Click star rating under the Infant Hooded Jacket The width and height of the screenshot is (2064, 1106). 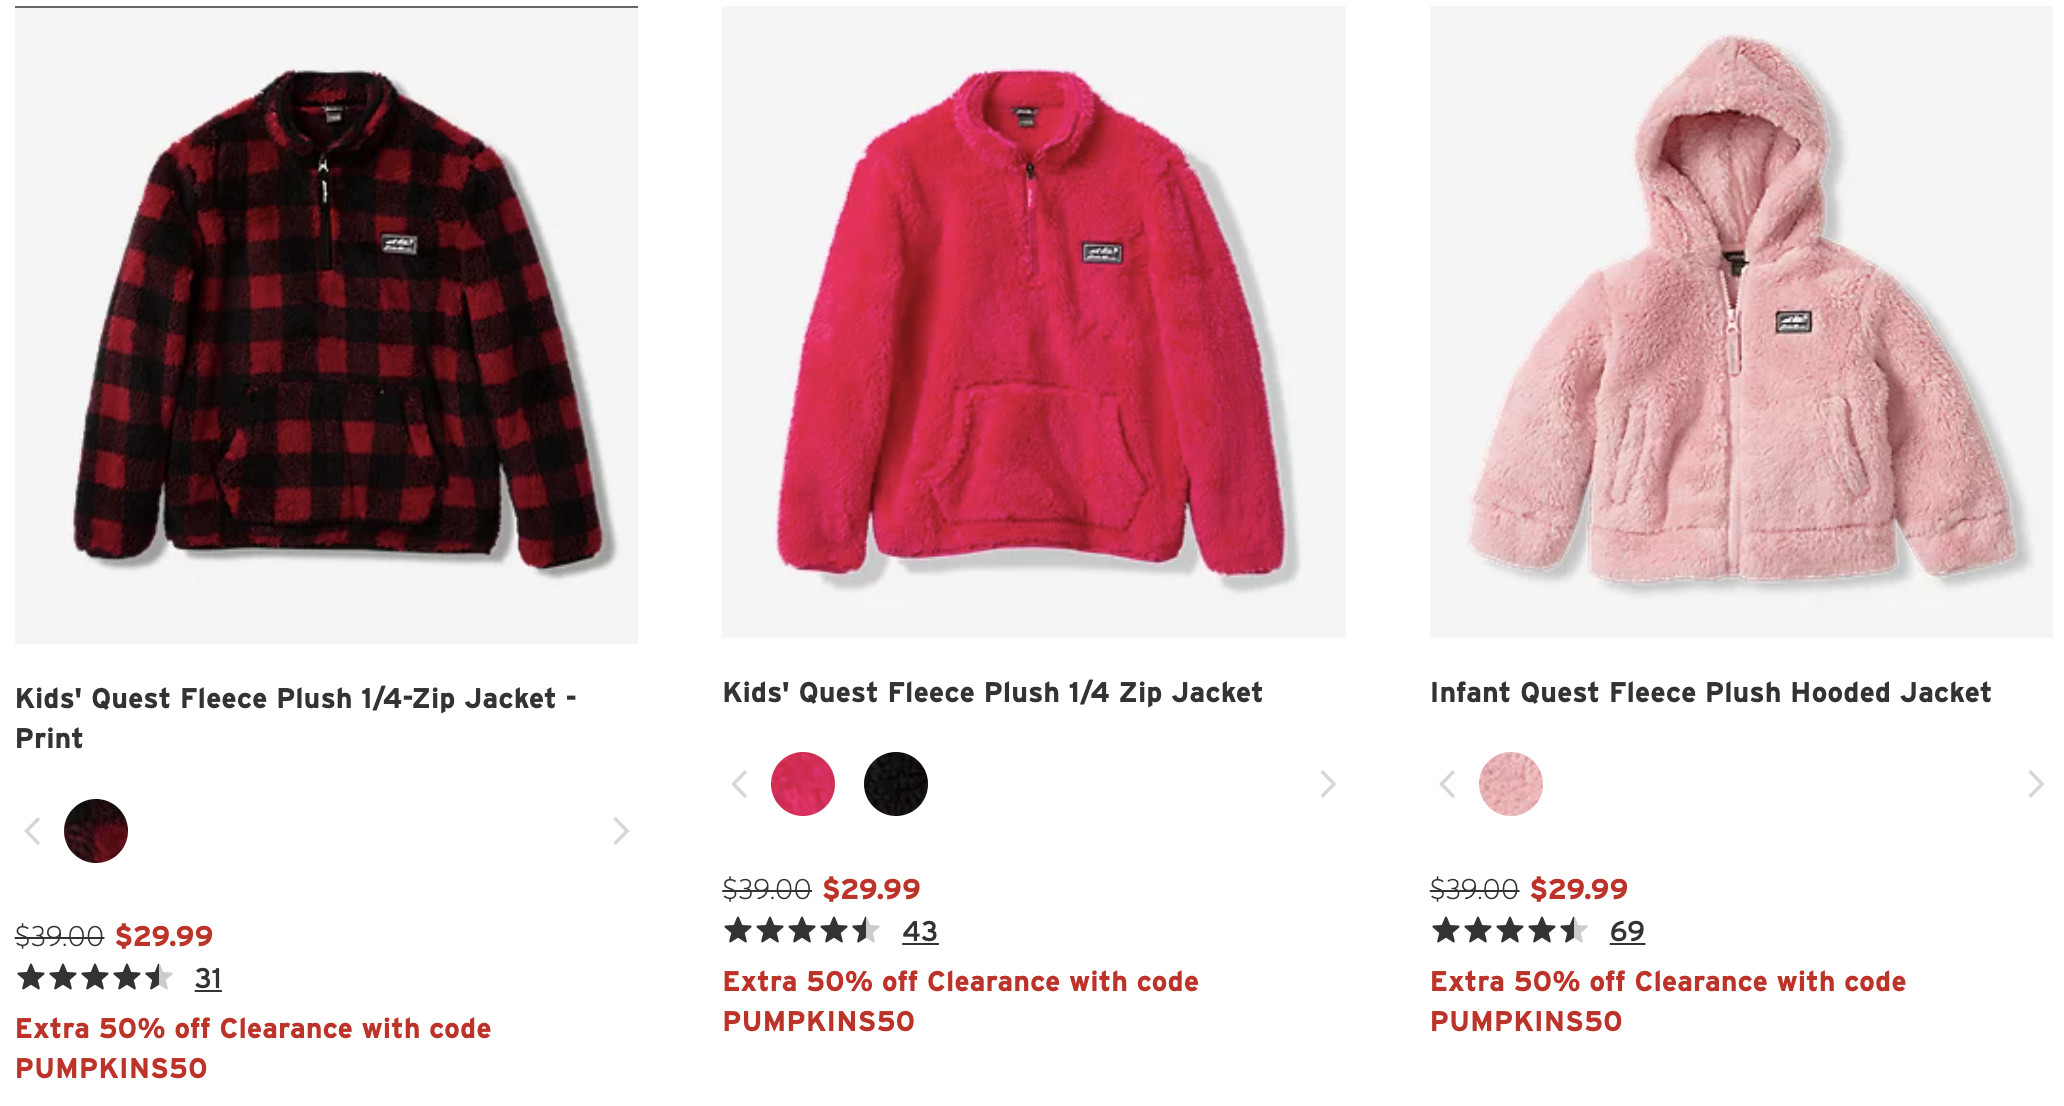click(x=1509, y=931)
